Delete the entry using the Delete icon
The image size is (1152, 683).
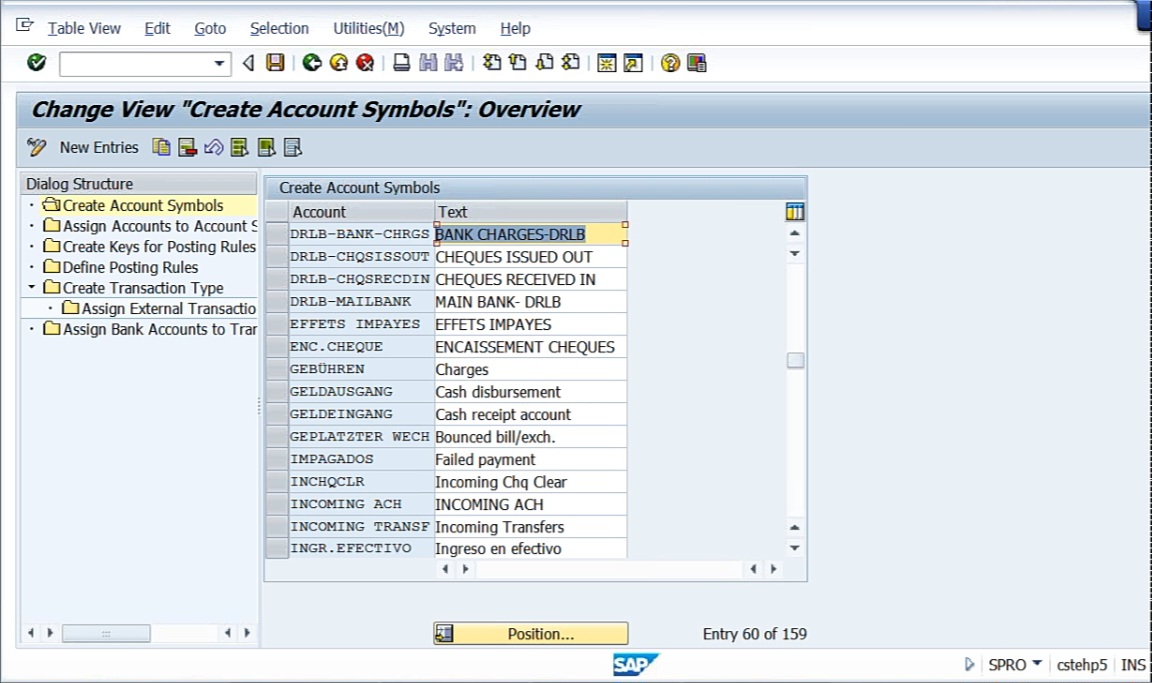(x=187, y=148)
